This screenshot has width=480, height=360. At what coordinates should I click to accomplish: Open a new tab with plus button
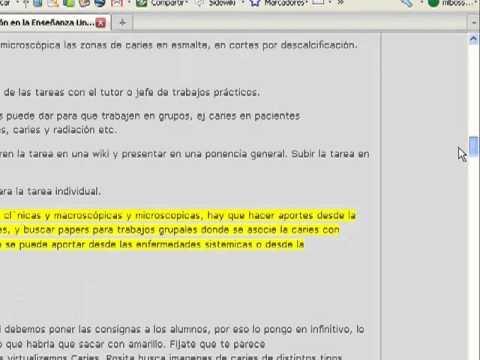[122, 23]
